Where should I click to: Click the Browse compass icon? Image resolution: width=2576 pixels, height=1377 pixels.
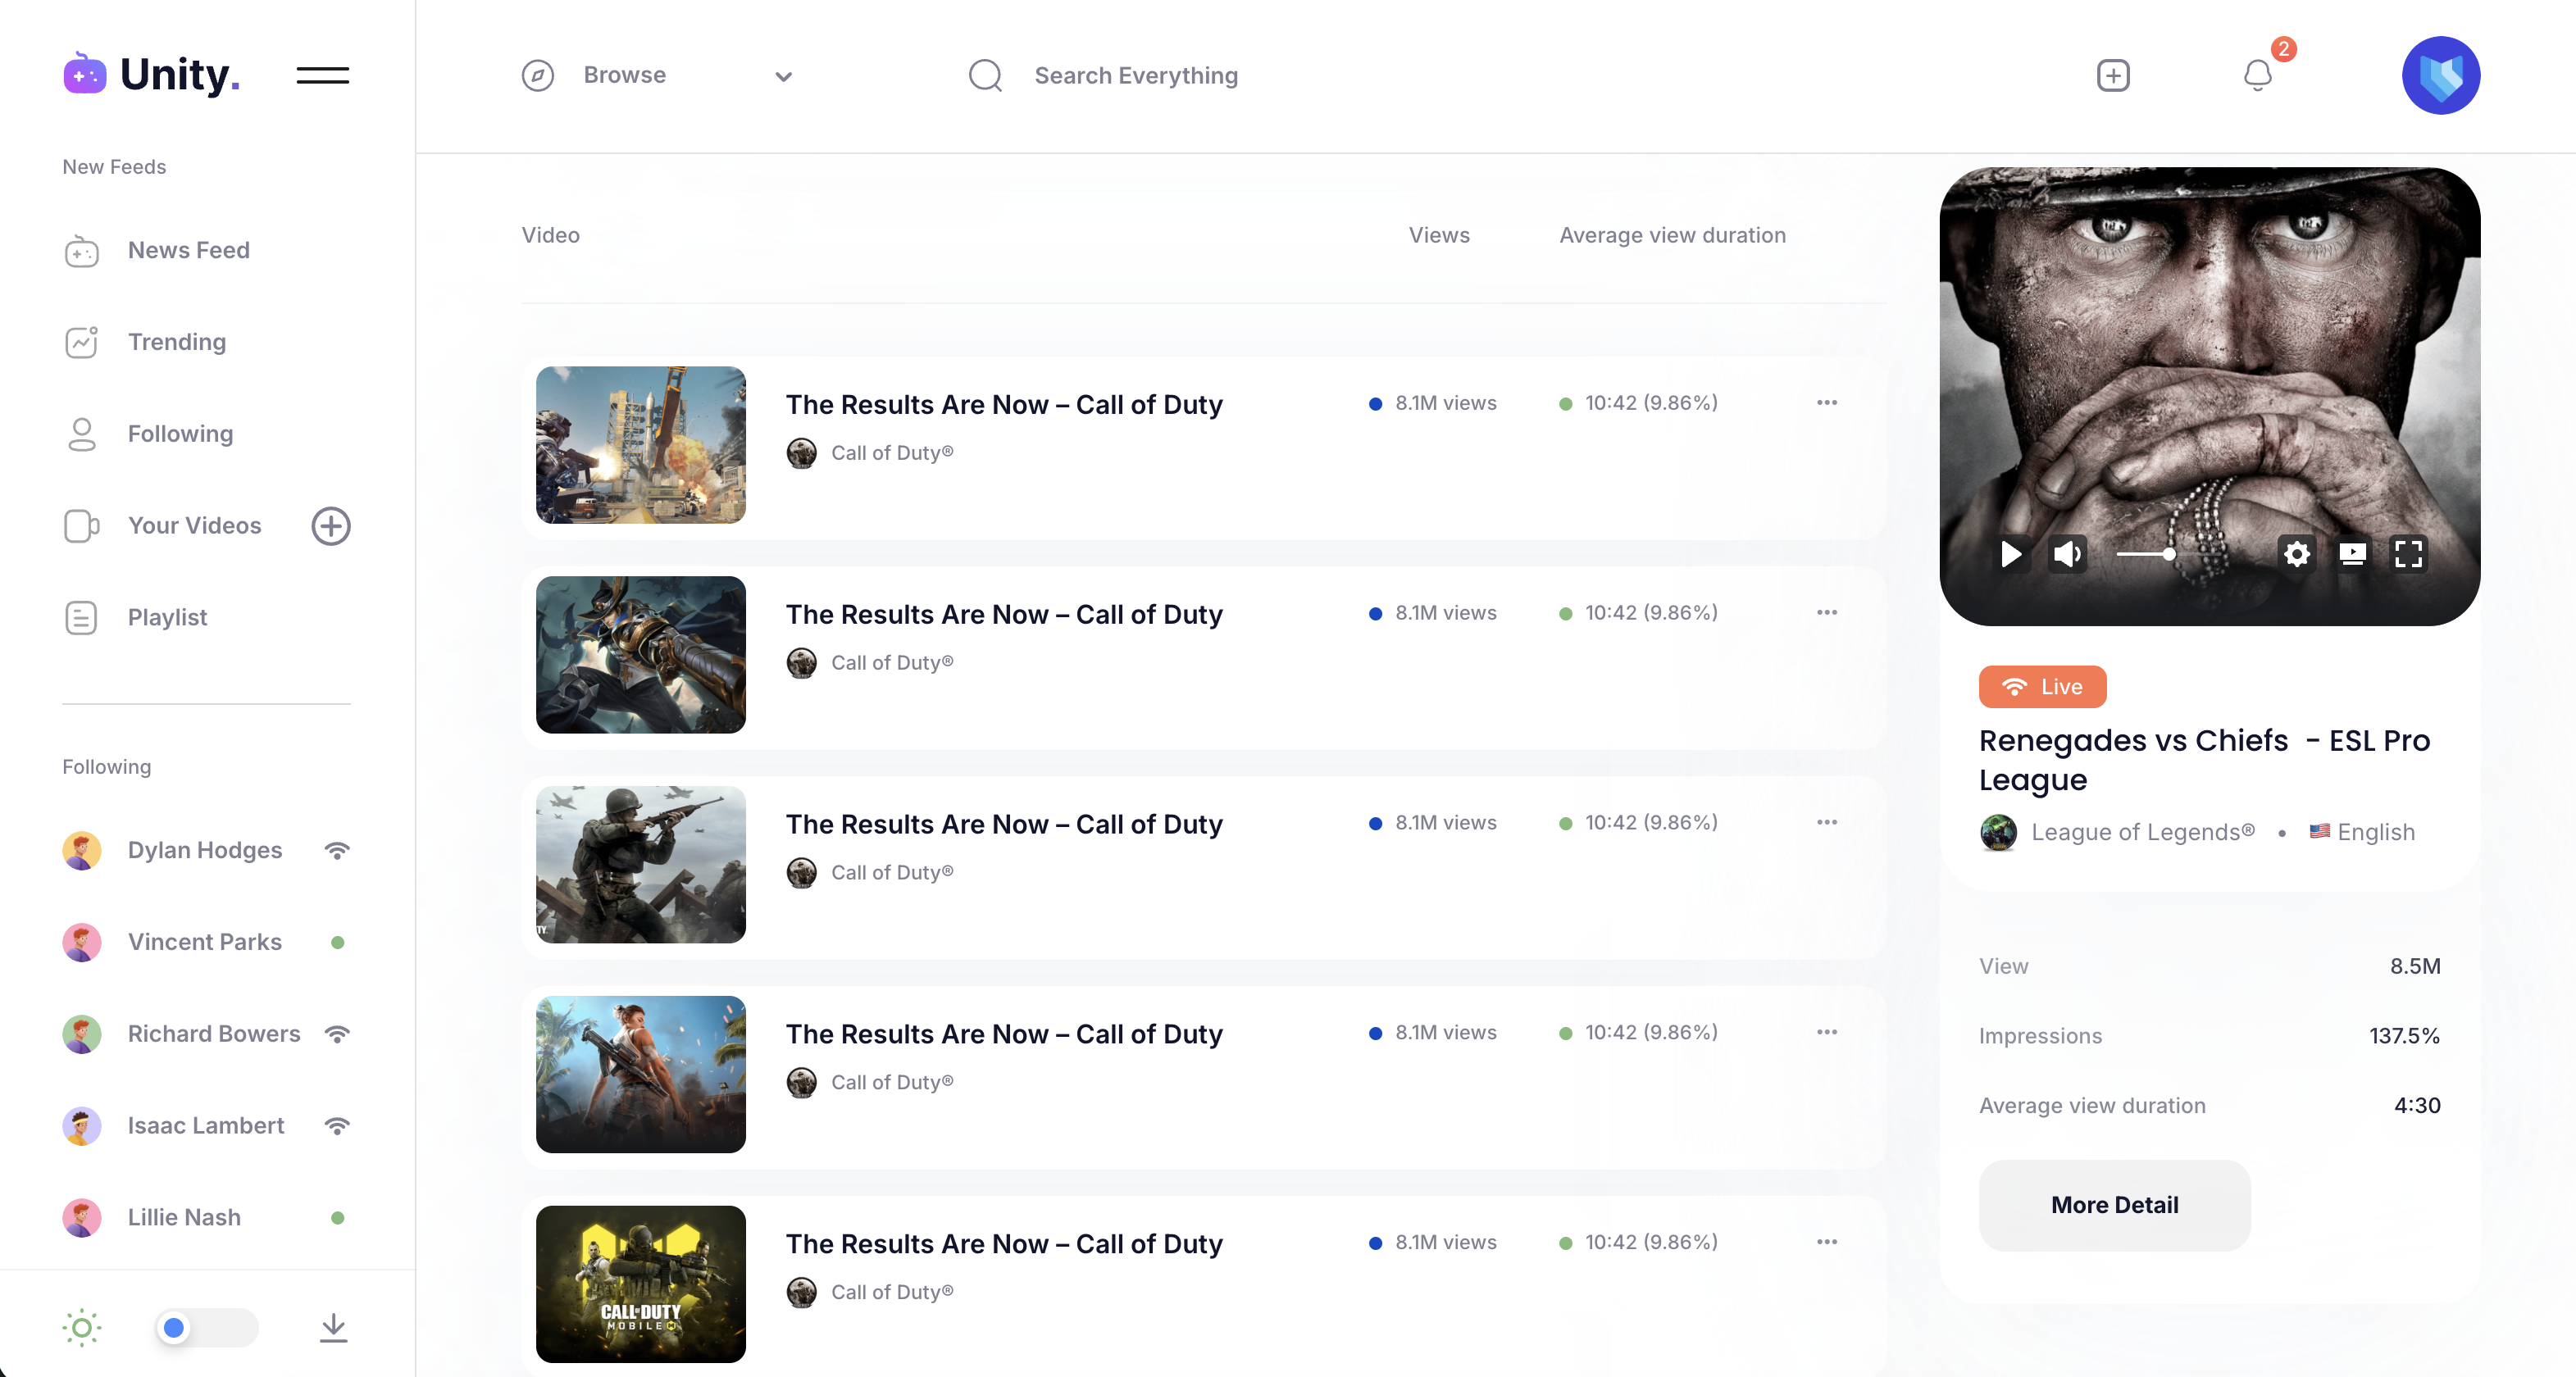pyautogui.click(x=538, y=75)
